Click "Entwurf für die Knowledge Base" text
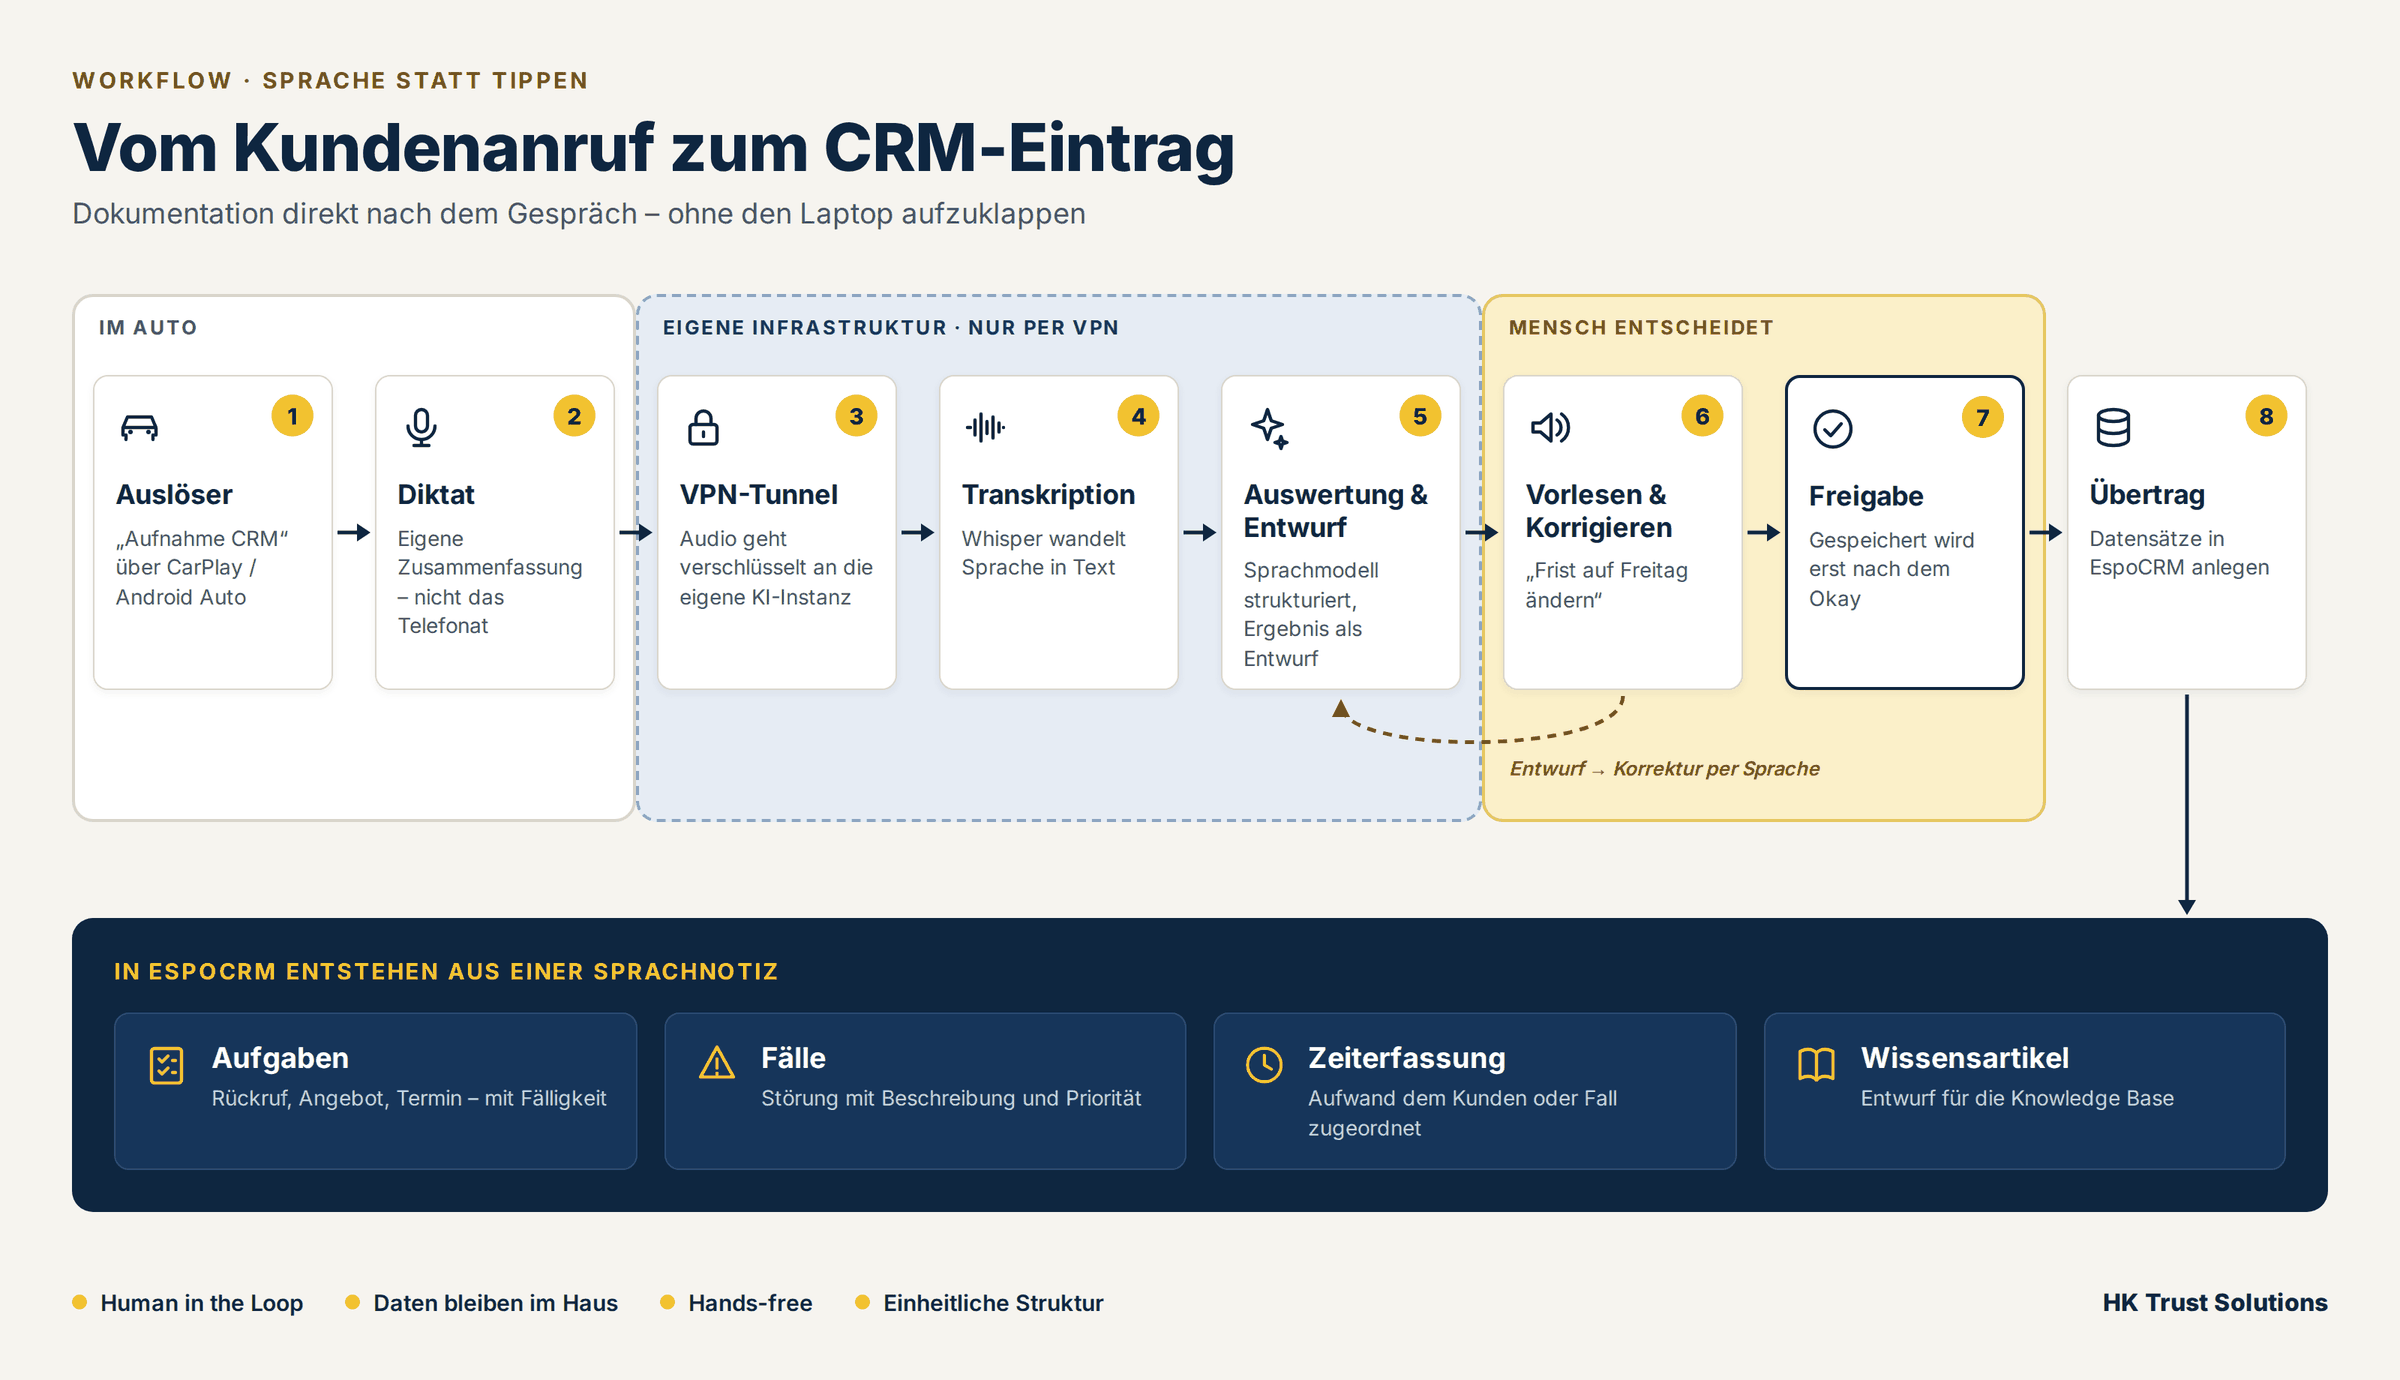The image size is (2400, 1380). 2017,1097
